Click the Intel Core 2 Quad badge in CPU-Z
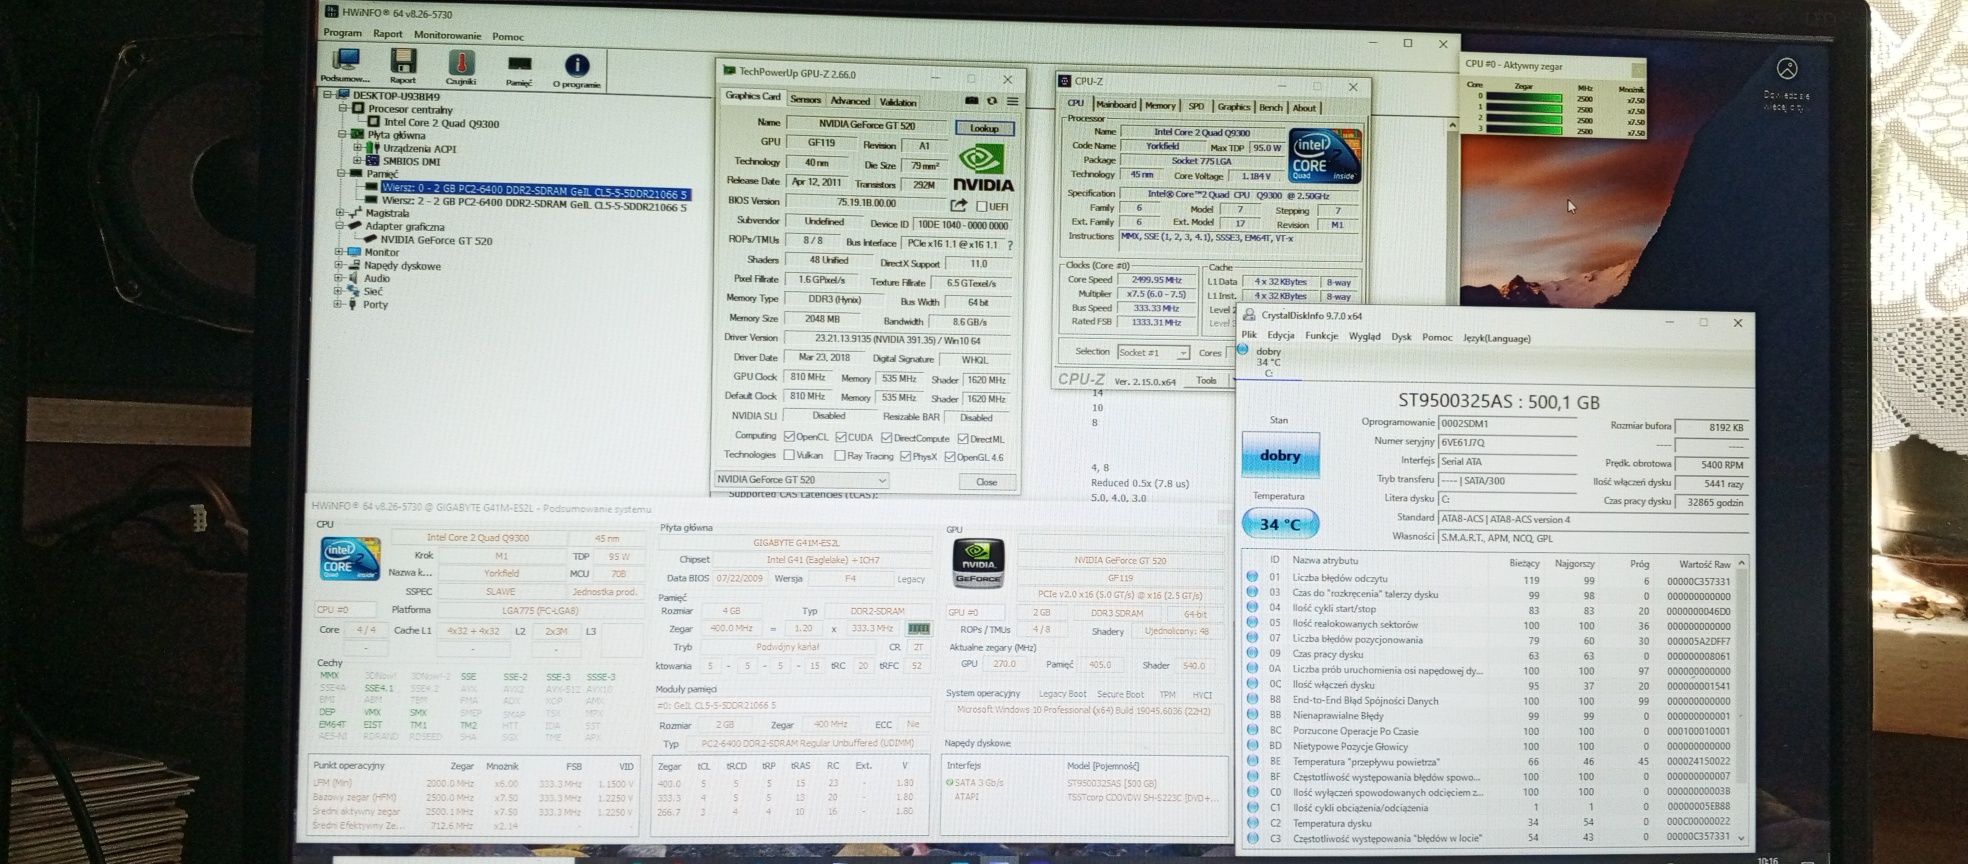 (x=1324, y=155)
